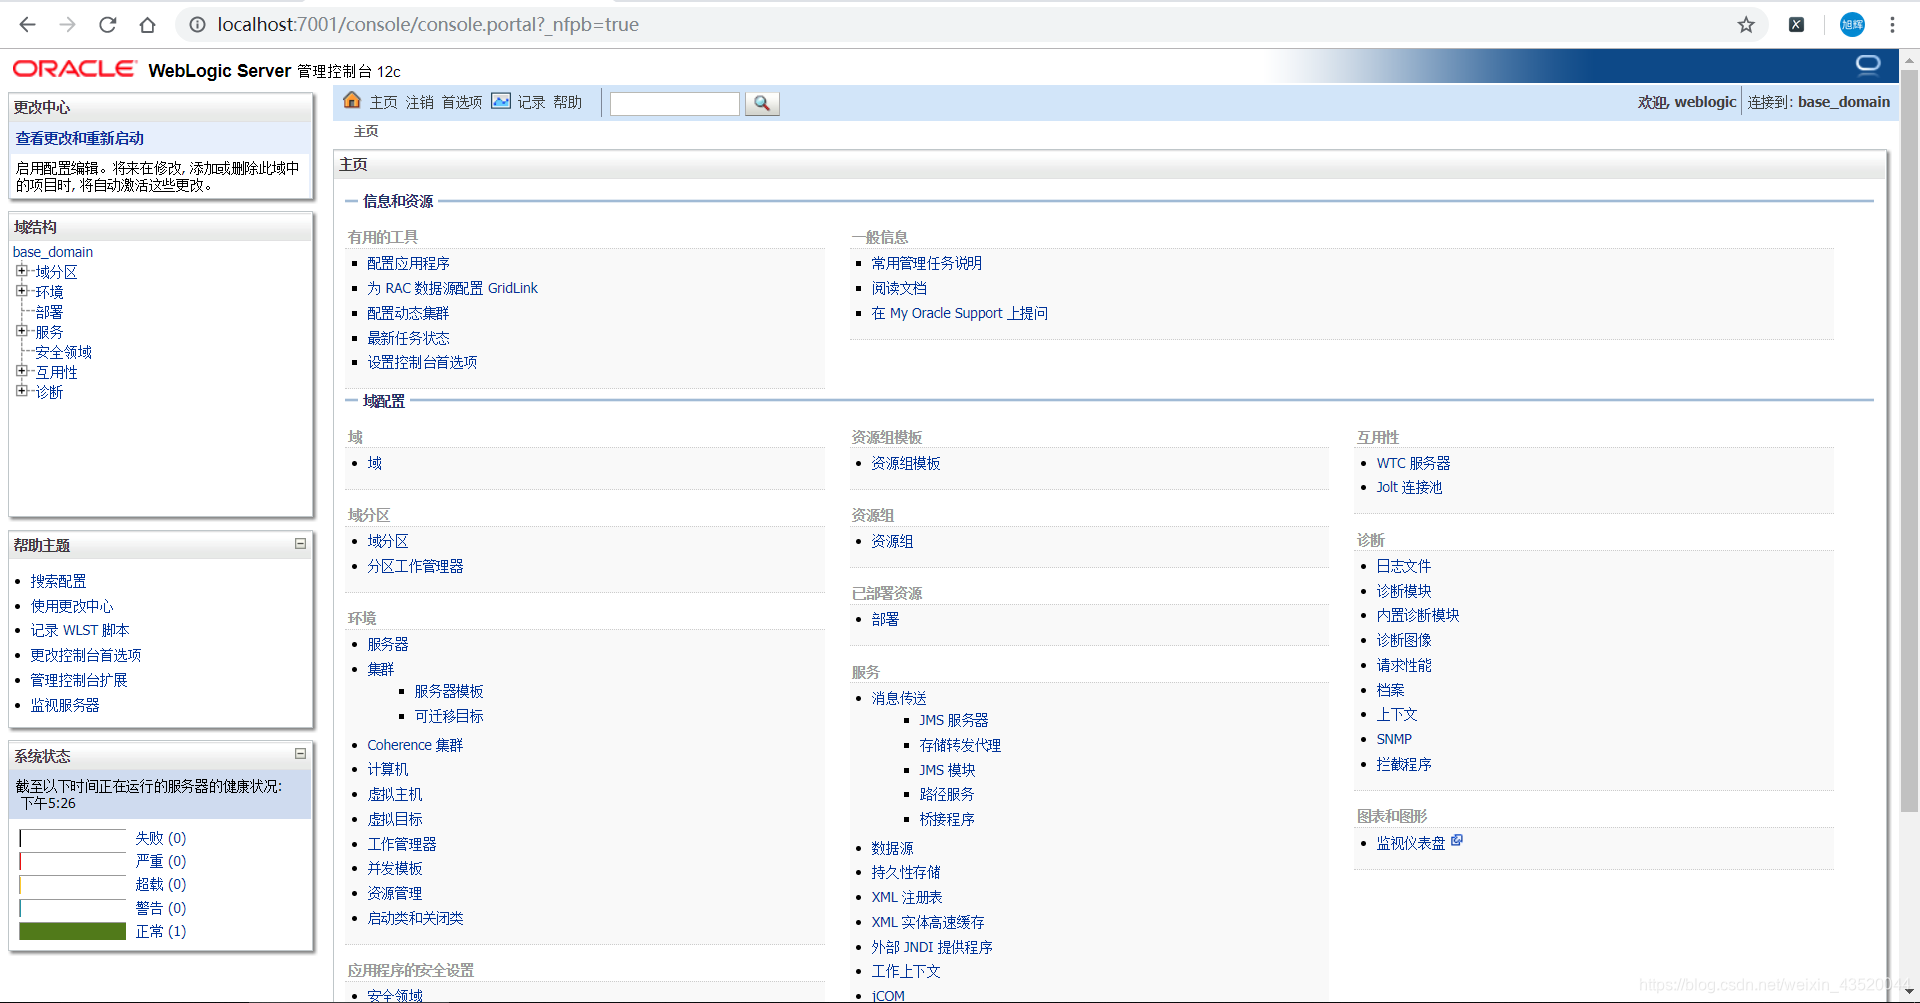Open 监视仪表盘 link
Image resolution: width=1920 pixels, height=1003 pixels.
click(1411, 843)
